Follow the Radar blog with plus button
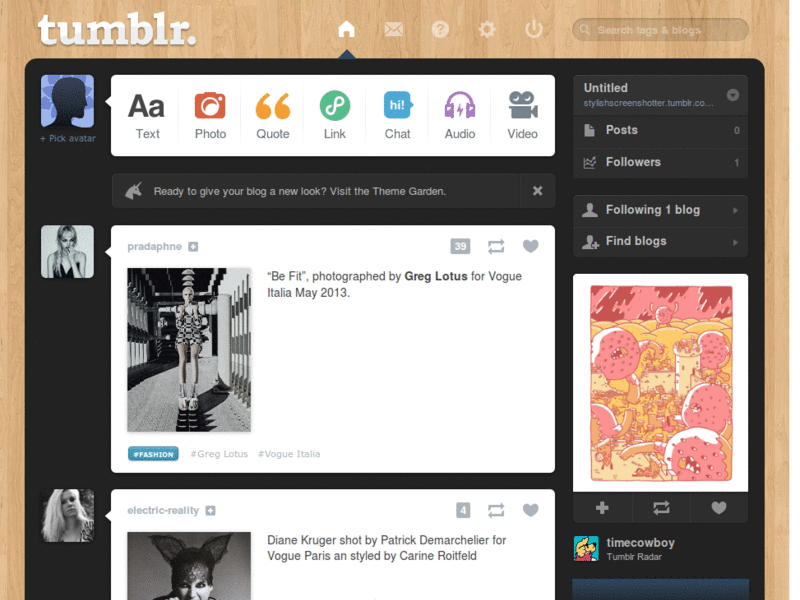Image resolution: width=800 pixels, height=600 pixels. coord(602,508)
